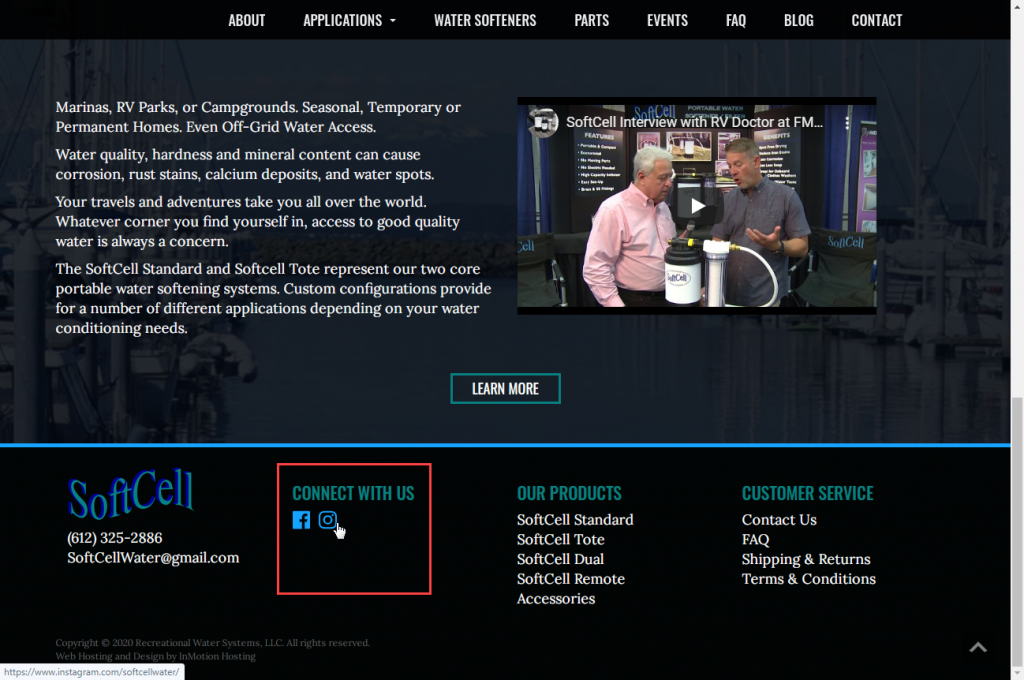Viewport: 1024px width, 680px height.
Task: Open the SoftCell Standard product link
Action: coord(575,520)
